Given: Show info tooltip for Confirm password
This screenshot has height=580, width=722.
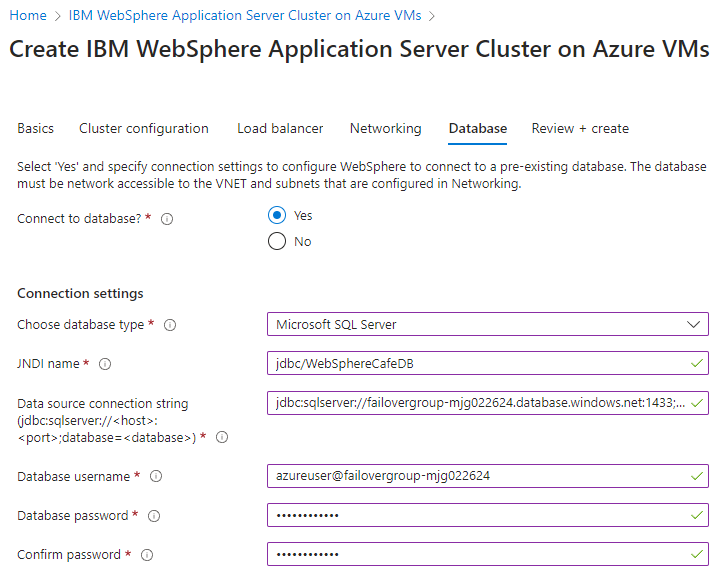Looking at the screenshot, I should pyautogui.click(x=147, y=555).
